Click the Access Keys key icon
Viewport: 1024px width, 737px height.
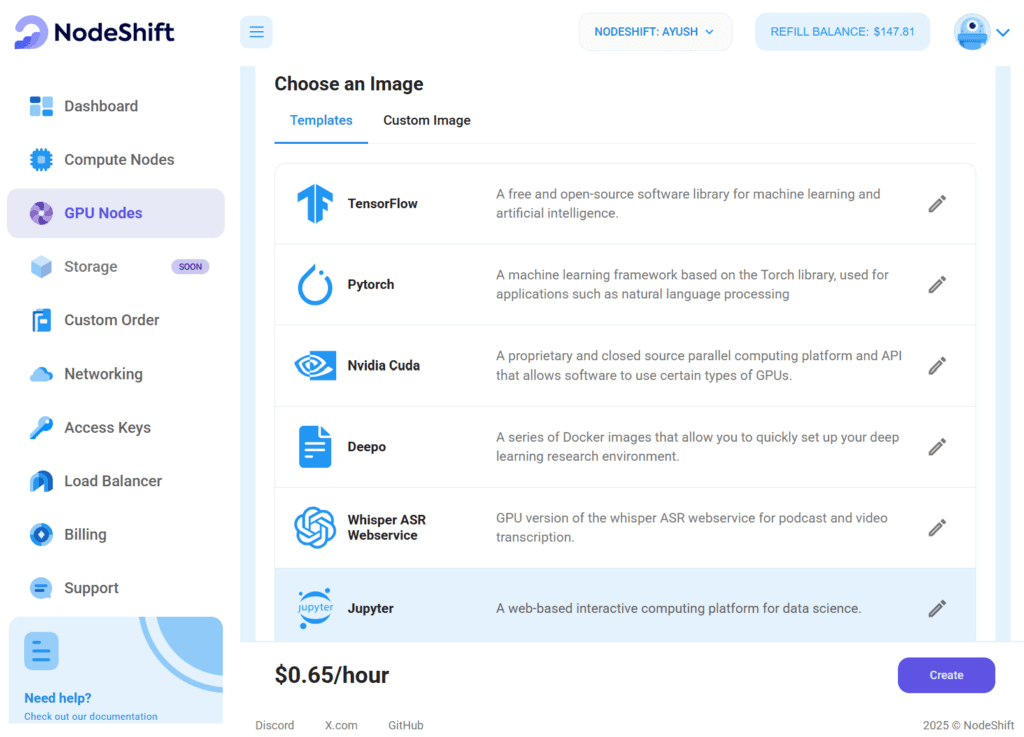coord(41,428)
